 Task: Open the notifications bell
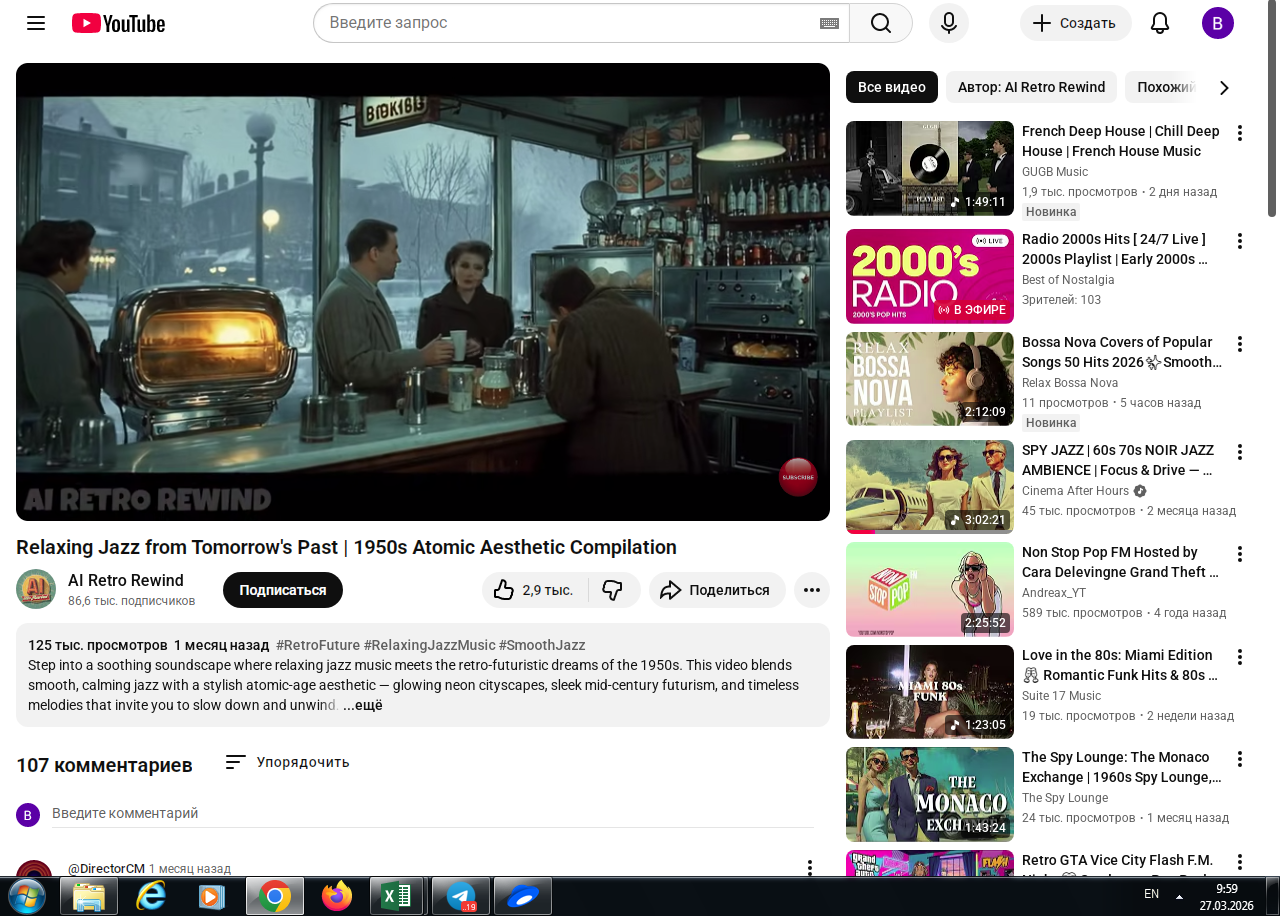(1160, 23)
